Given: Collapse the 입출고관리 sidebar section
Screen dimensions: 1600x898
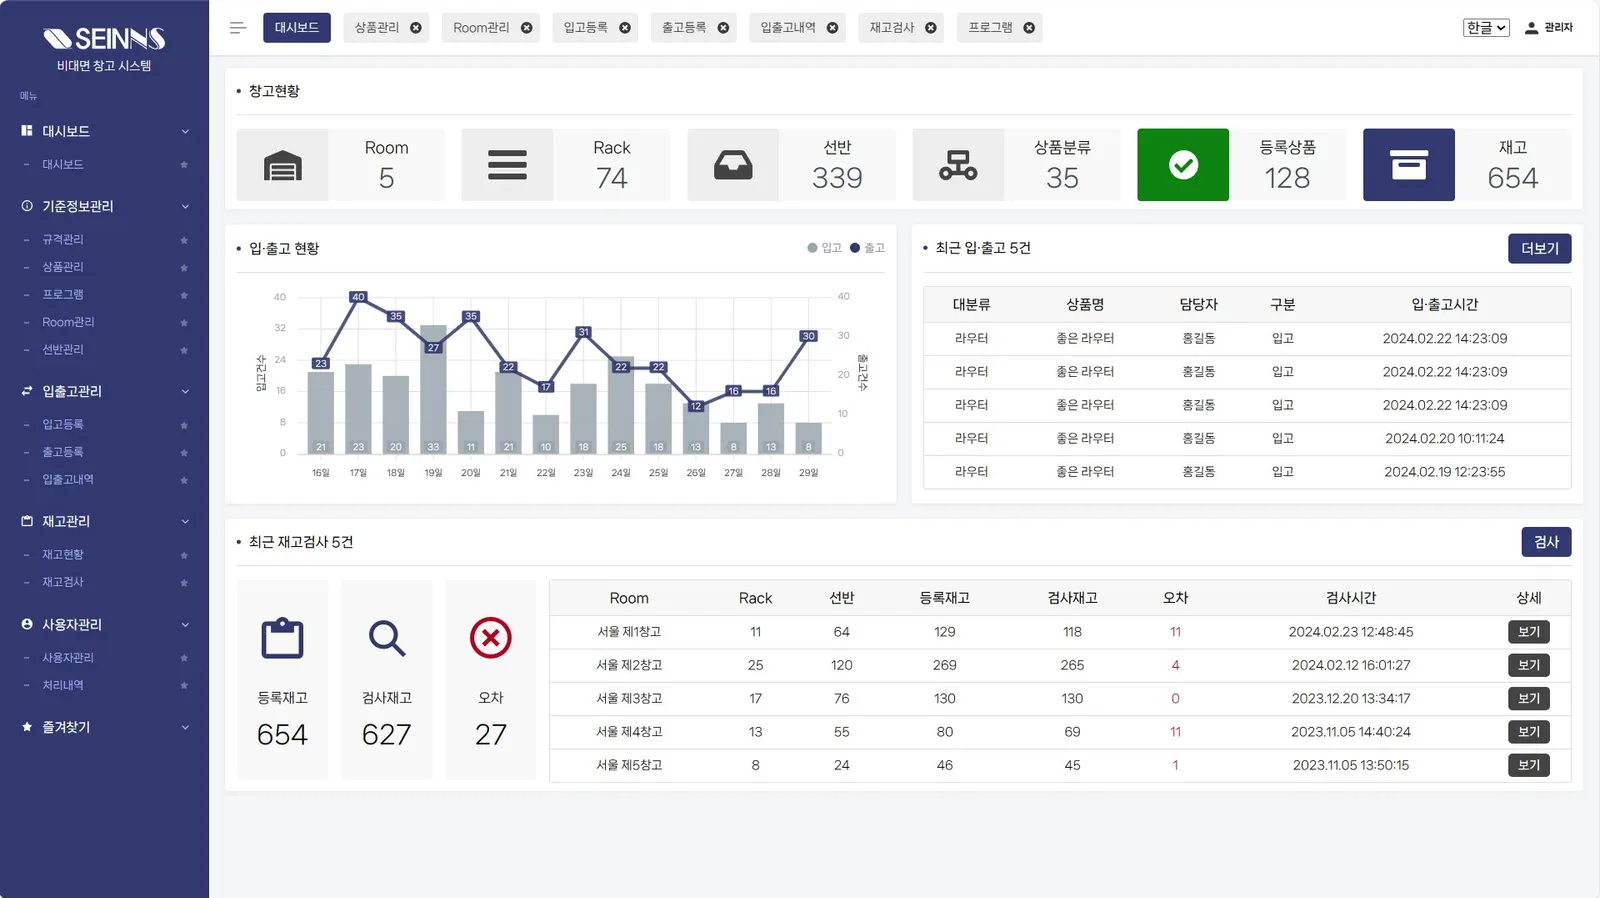Looking at the screenshot, I should [185, 392].
